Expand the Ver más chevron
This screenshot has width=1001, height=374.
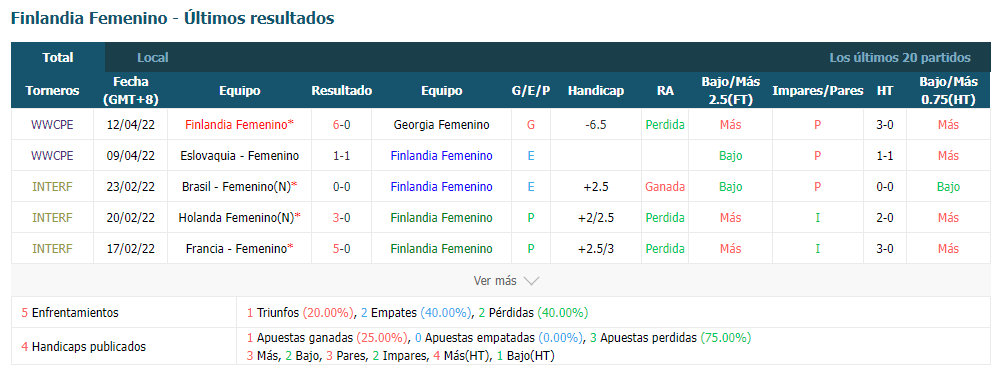(x=531, y=281)
